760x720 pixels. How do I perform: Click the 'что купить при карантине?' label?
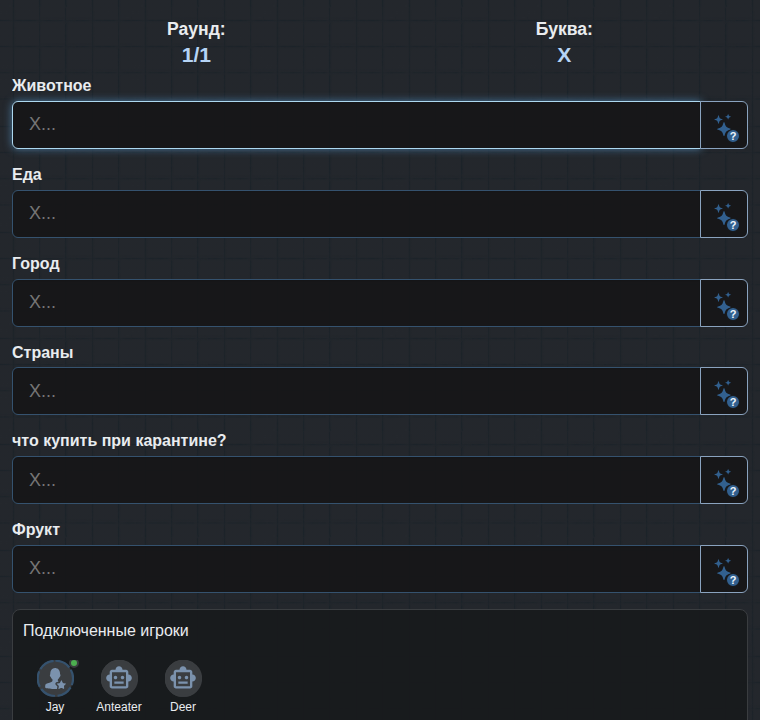point(119,441)
